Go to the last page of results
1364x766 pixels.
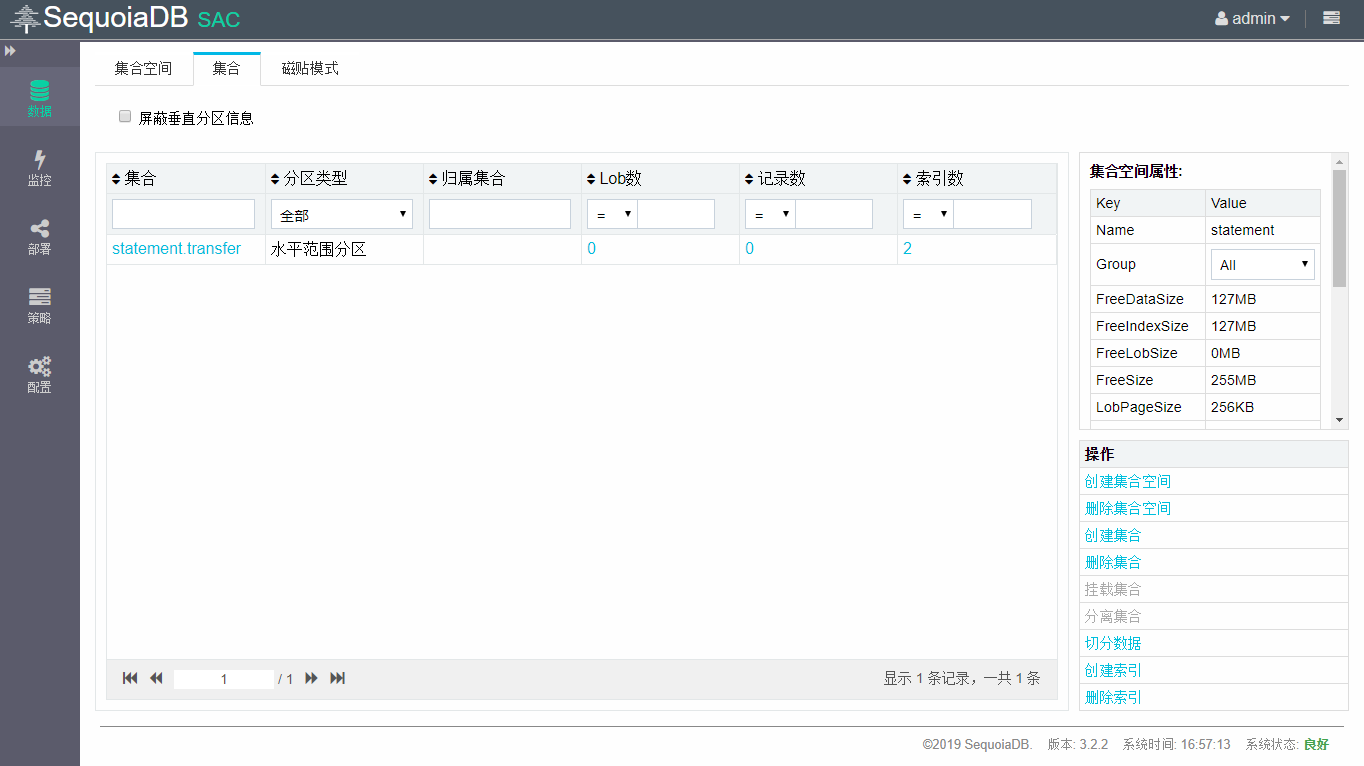coord(338,678)
